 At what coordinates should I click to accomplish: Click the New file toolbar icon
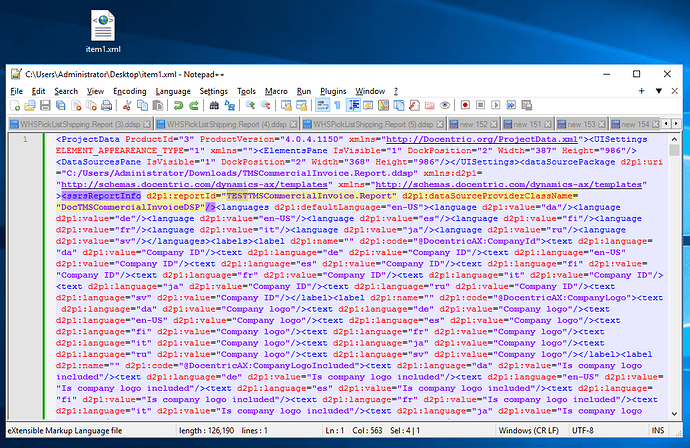pos(16,105)
